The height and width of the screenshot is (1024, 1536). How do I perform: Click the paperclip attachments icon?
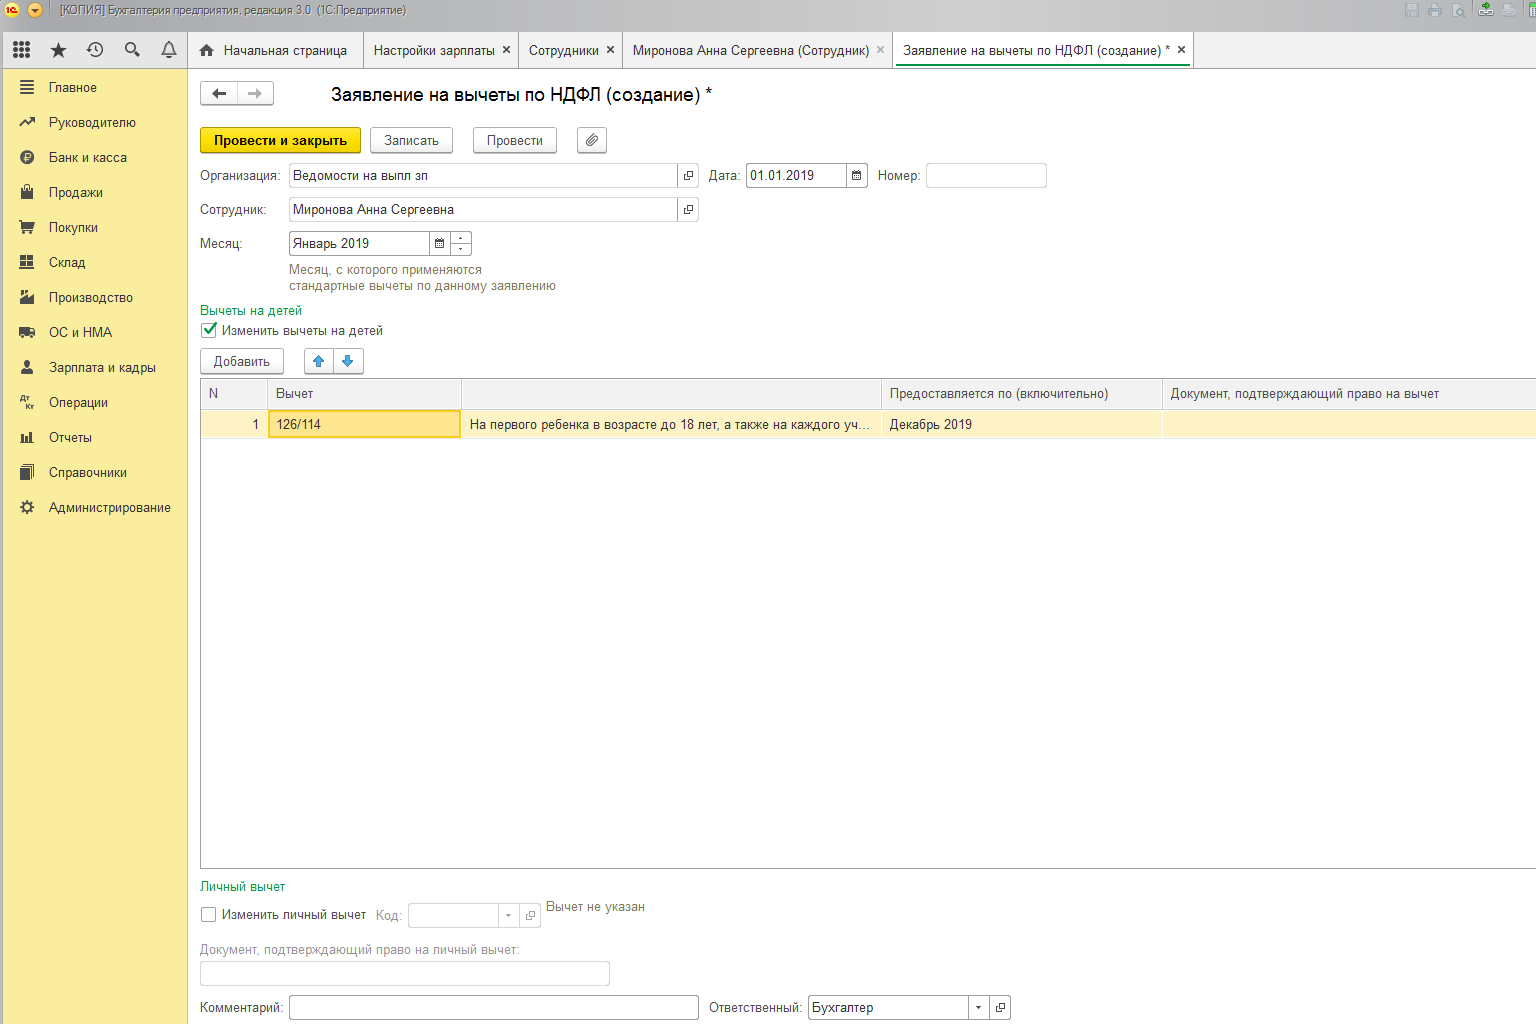592,141
